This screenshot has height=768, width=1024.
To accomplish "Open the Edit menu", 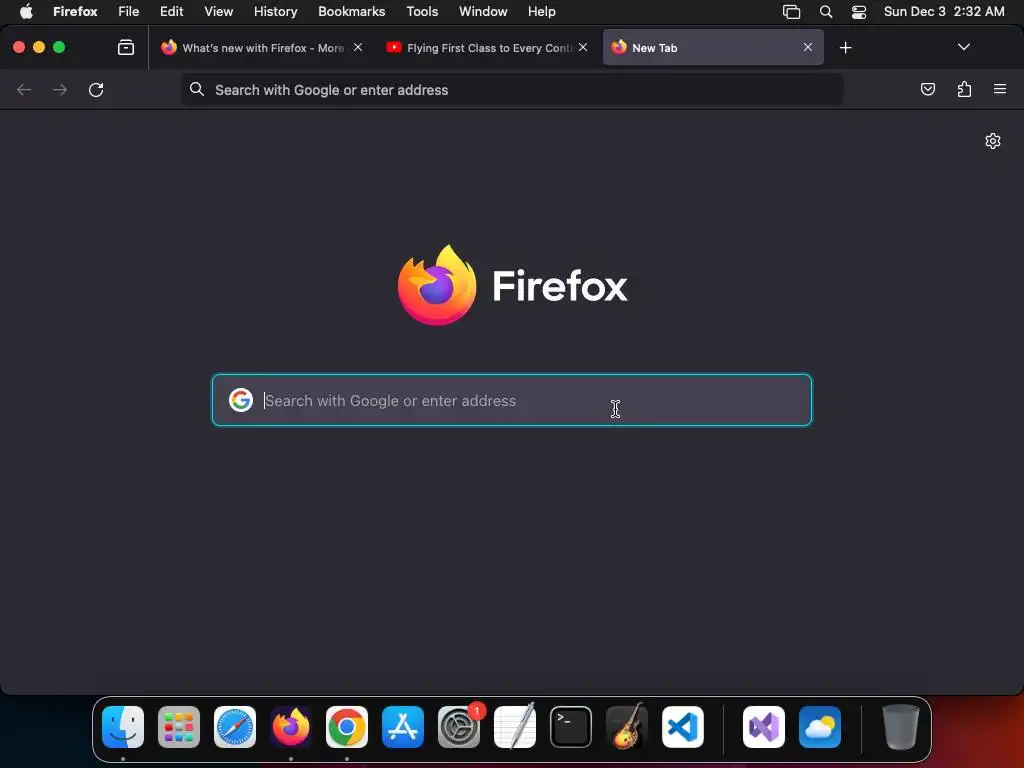I will click(x=172, y=12).
